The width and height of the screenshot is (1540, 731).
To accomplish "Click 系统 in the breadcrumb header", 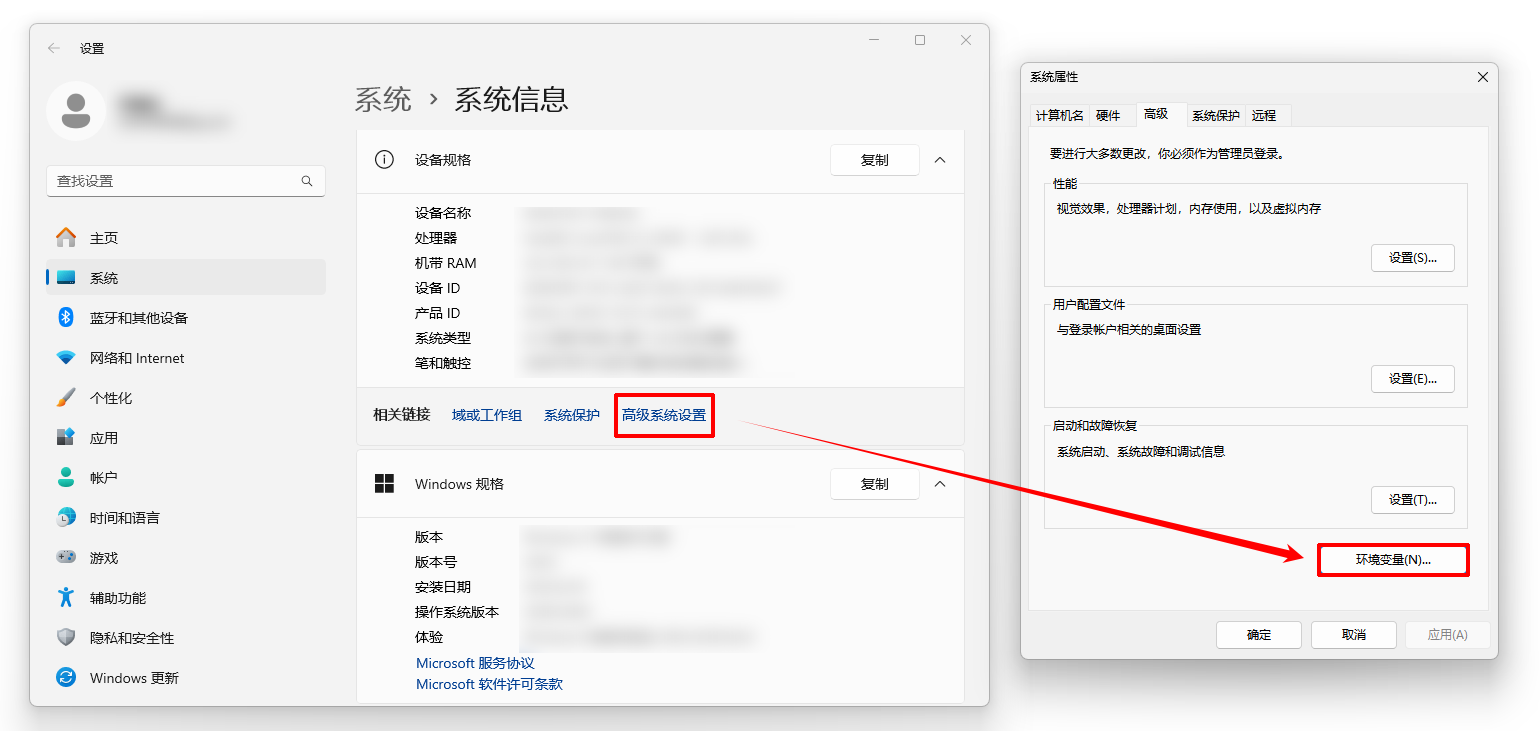I will tap(383, 99).
